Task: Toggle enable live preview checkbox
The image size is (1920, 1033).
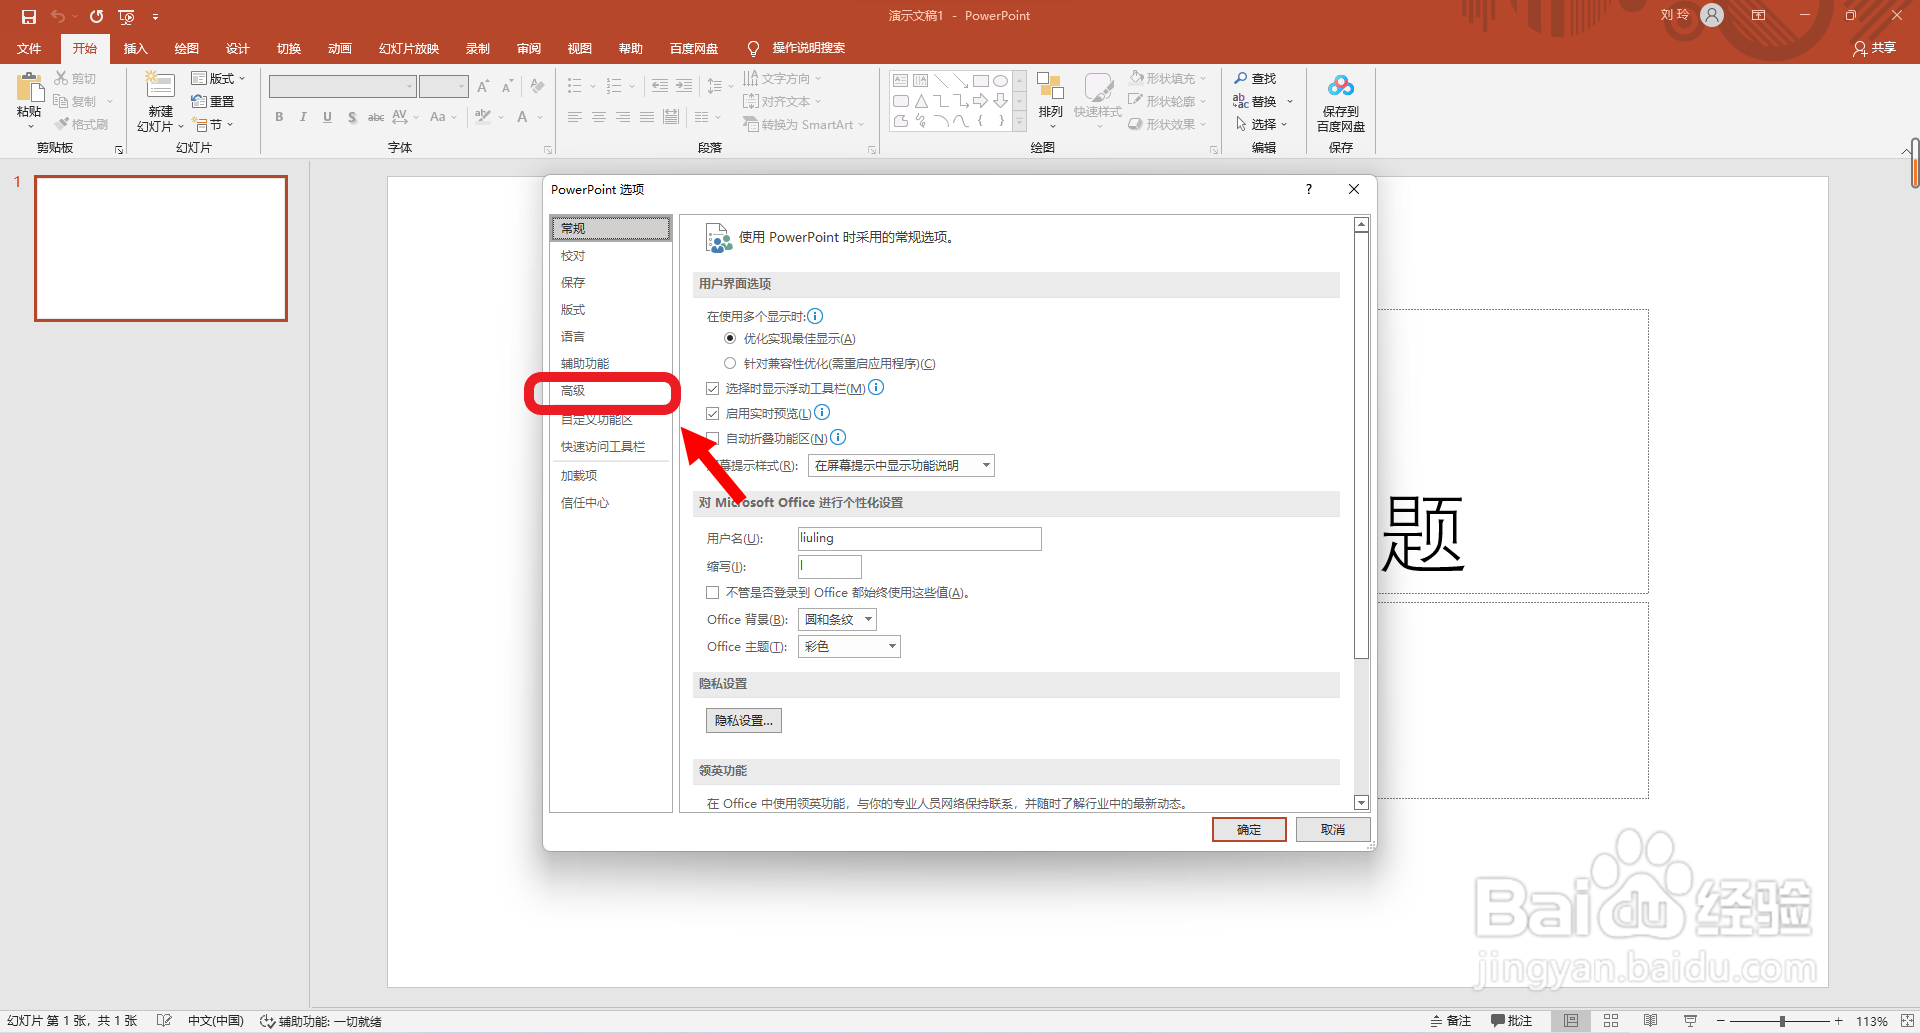Action: 713,413
